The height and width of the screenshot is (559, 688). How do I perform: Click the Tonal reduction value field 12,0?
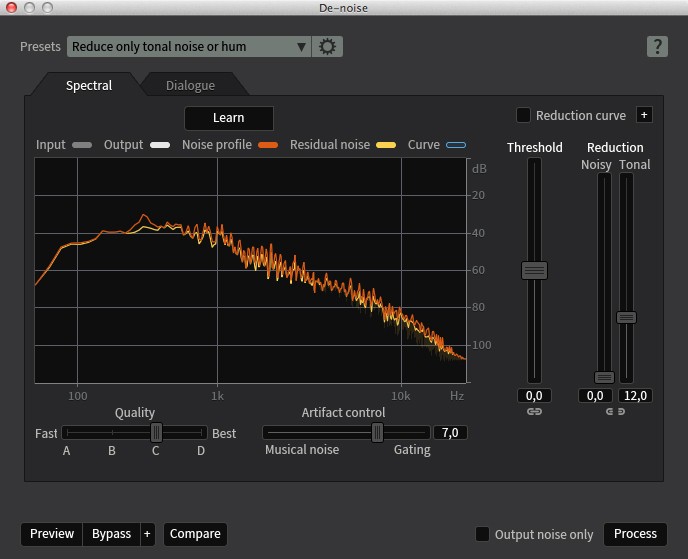tap(635, 396)
